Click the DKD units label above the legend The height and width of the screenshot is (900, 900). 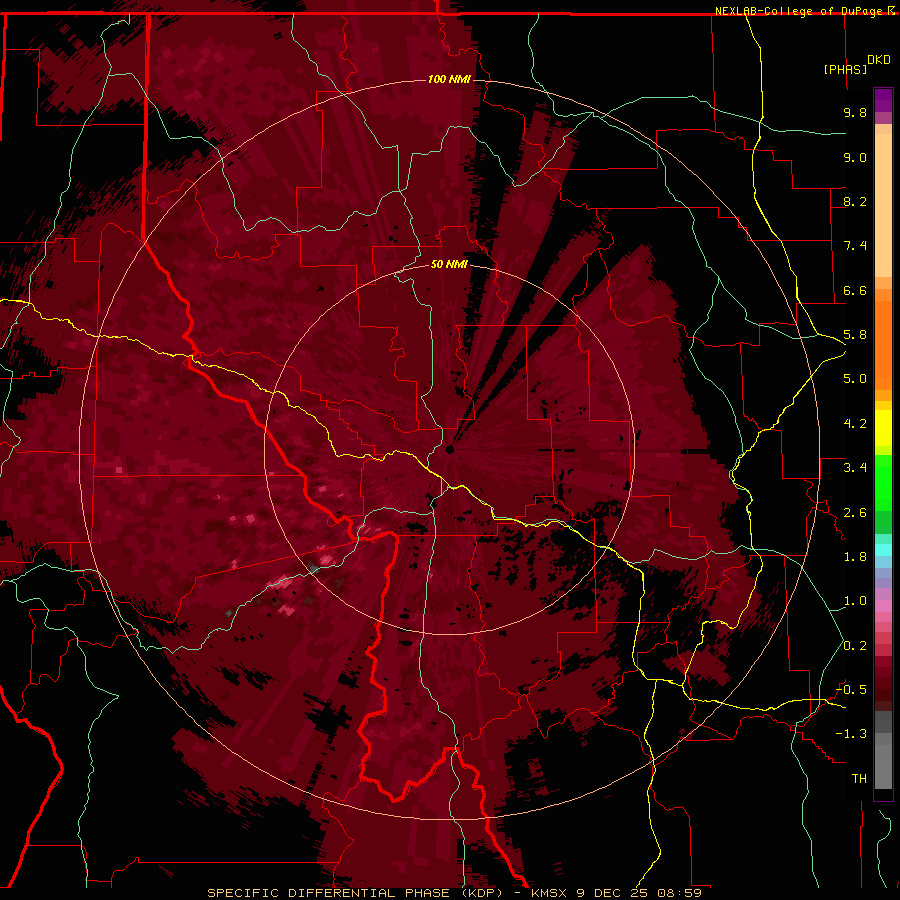[879, 60]
